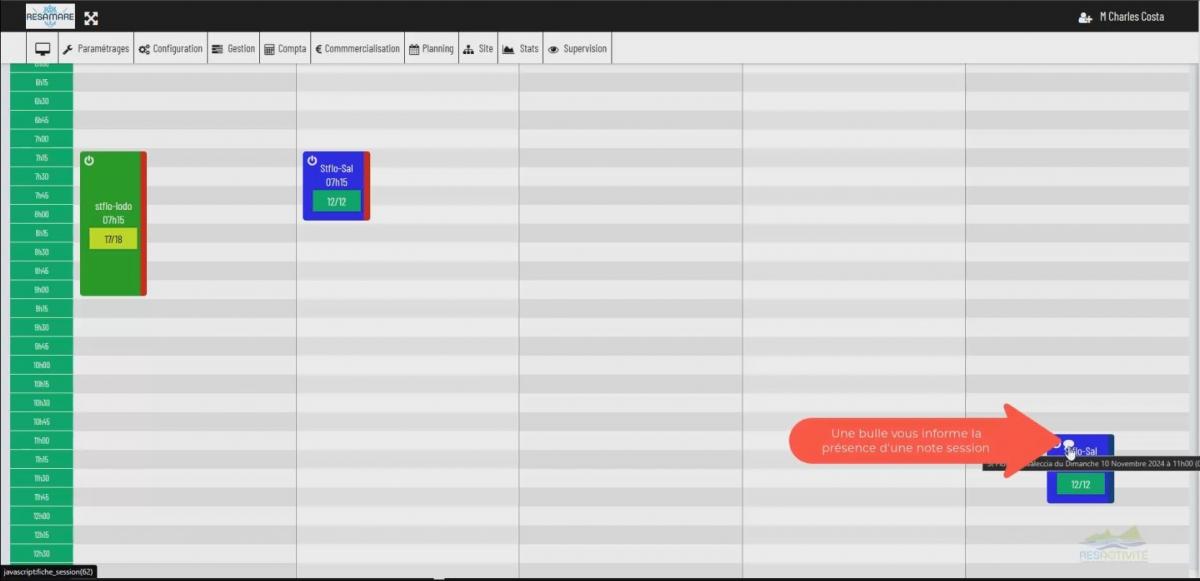Screen dimensions: 1200x581
Task: Click the 12/12 badge on the 07h15 Stflo-Sal session
Action: click(336, 201)
